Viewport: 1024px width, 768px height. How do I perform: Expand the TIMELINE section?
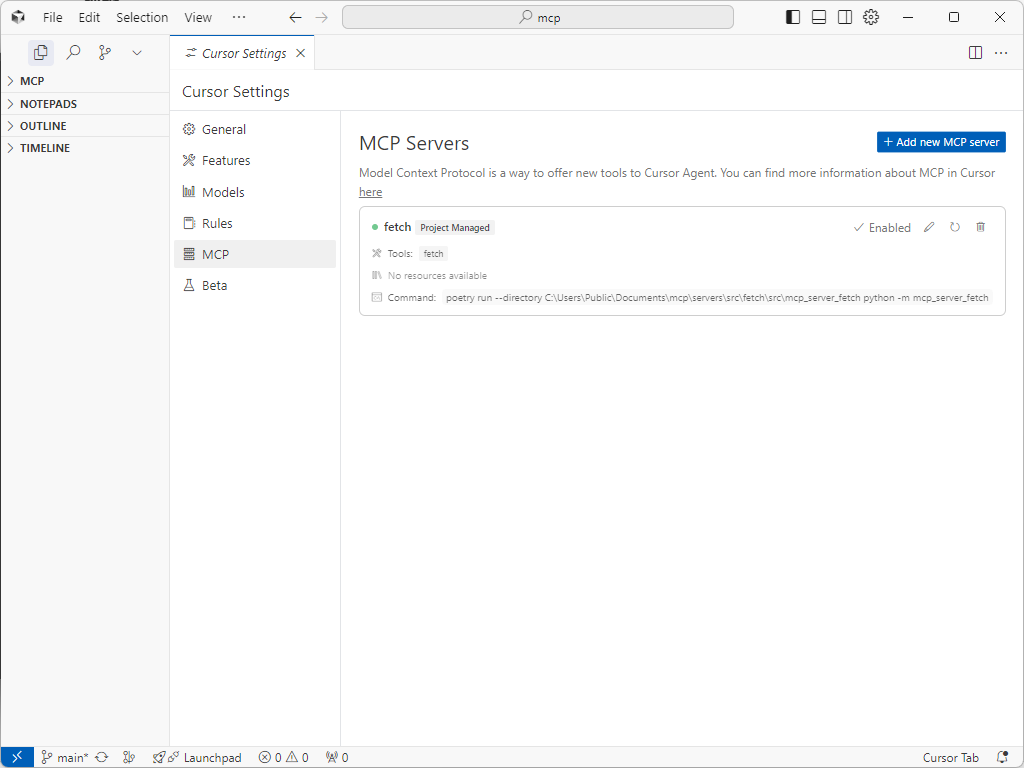pyautogui.click(x=85, y=148)
